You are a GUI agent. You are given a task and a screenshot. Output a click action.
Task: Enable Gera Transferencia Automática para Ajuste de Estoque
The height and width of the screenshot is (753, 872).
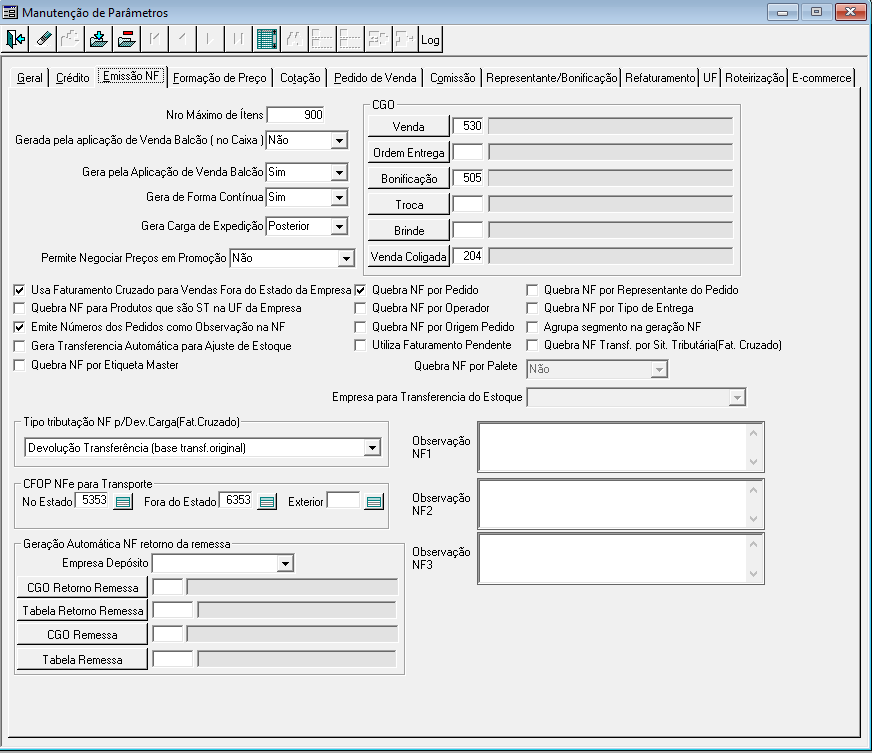point(19,346)
